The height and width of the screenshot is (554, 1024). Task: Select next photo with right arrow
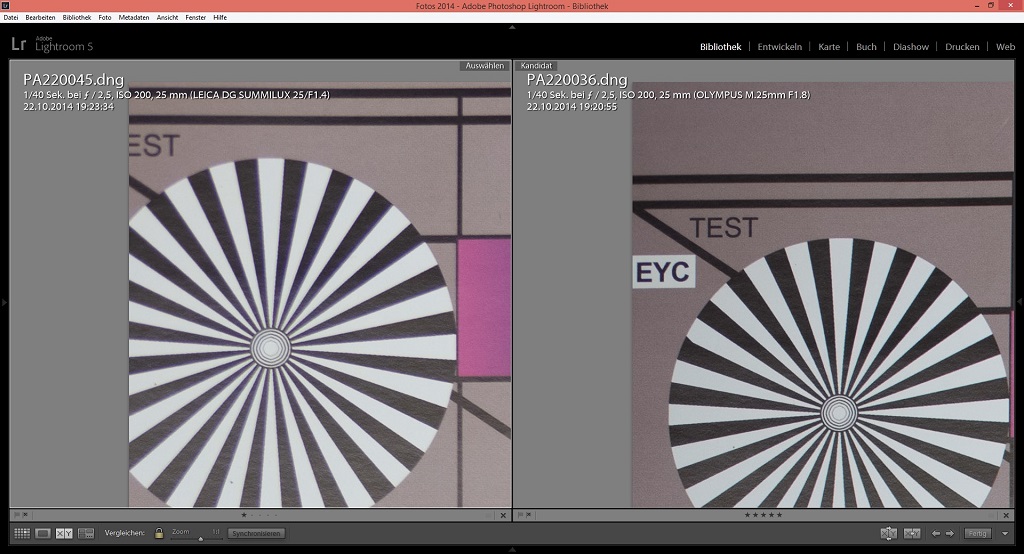950,534
